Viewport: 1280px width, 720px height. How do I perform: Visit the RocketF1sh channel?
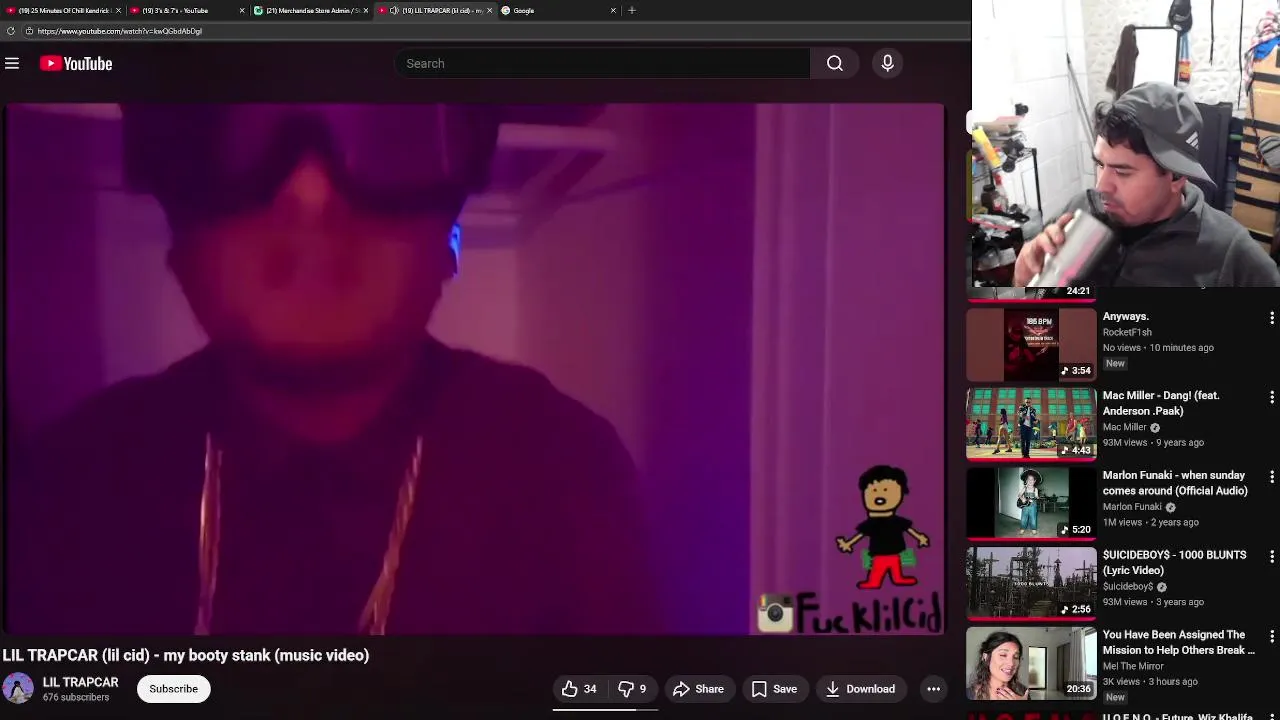(x=1127, y=332)
